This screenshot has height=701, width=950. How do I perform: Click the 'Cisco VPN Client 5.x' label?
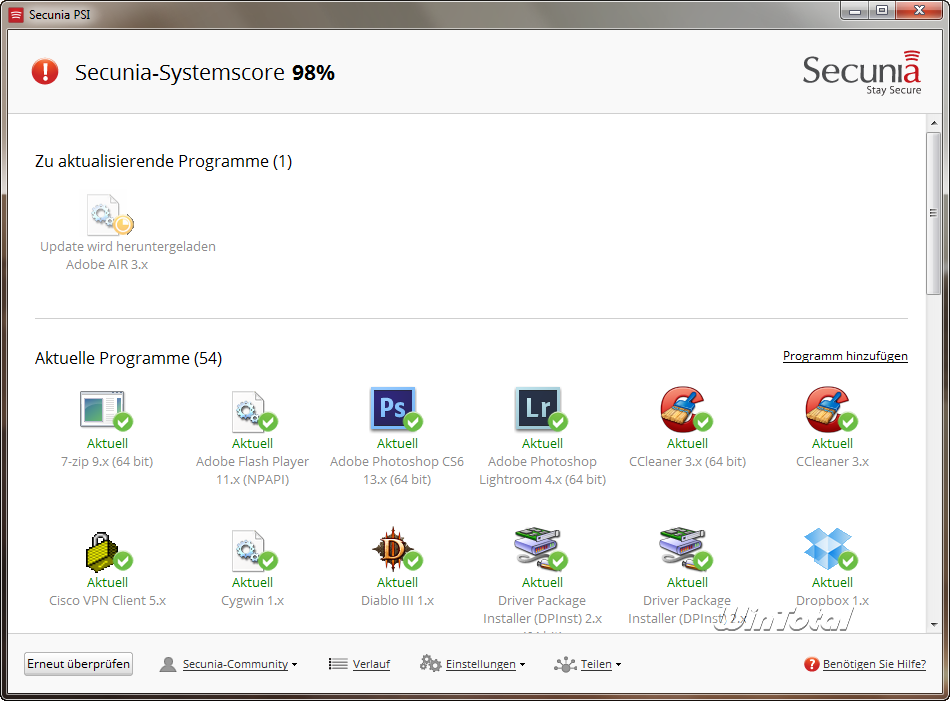click(107, 600)
